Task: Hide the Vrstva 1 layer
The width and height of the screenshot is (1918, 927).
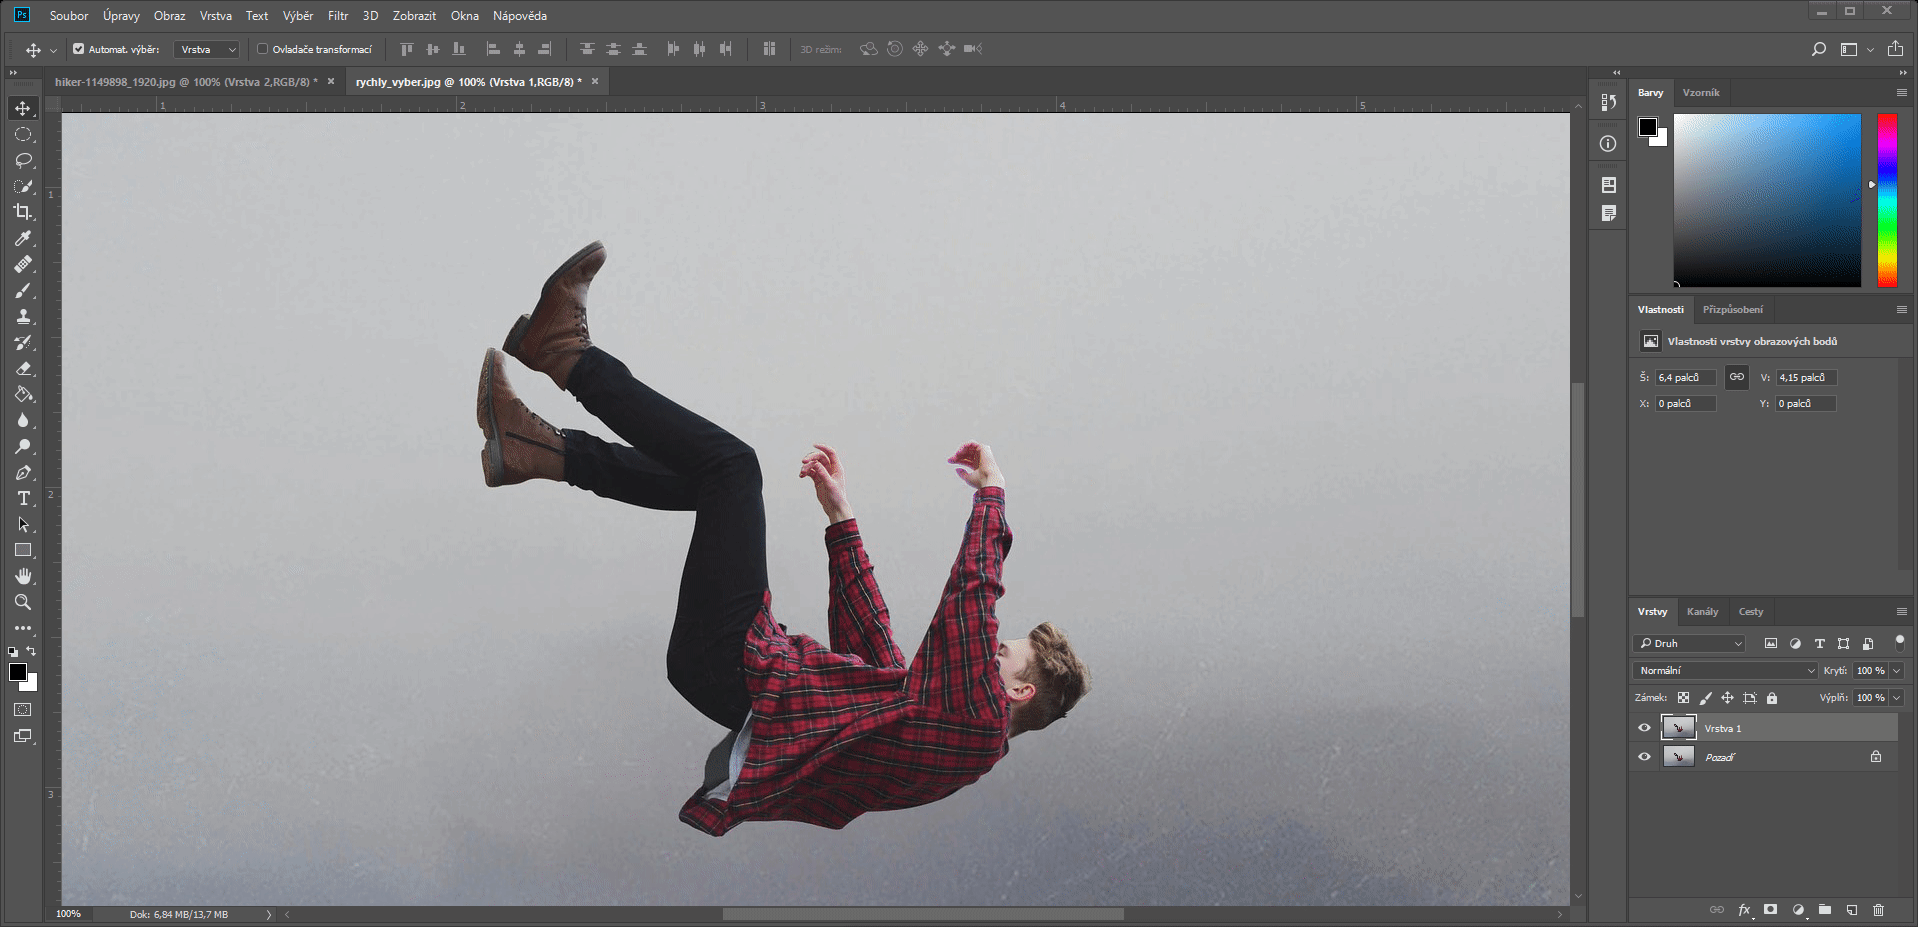Action: click(1644, 728)
